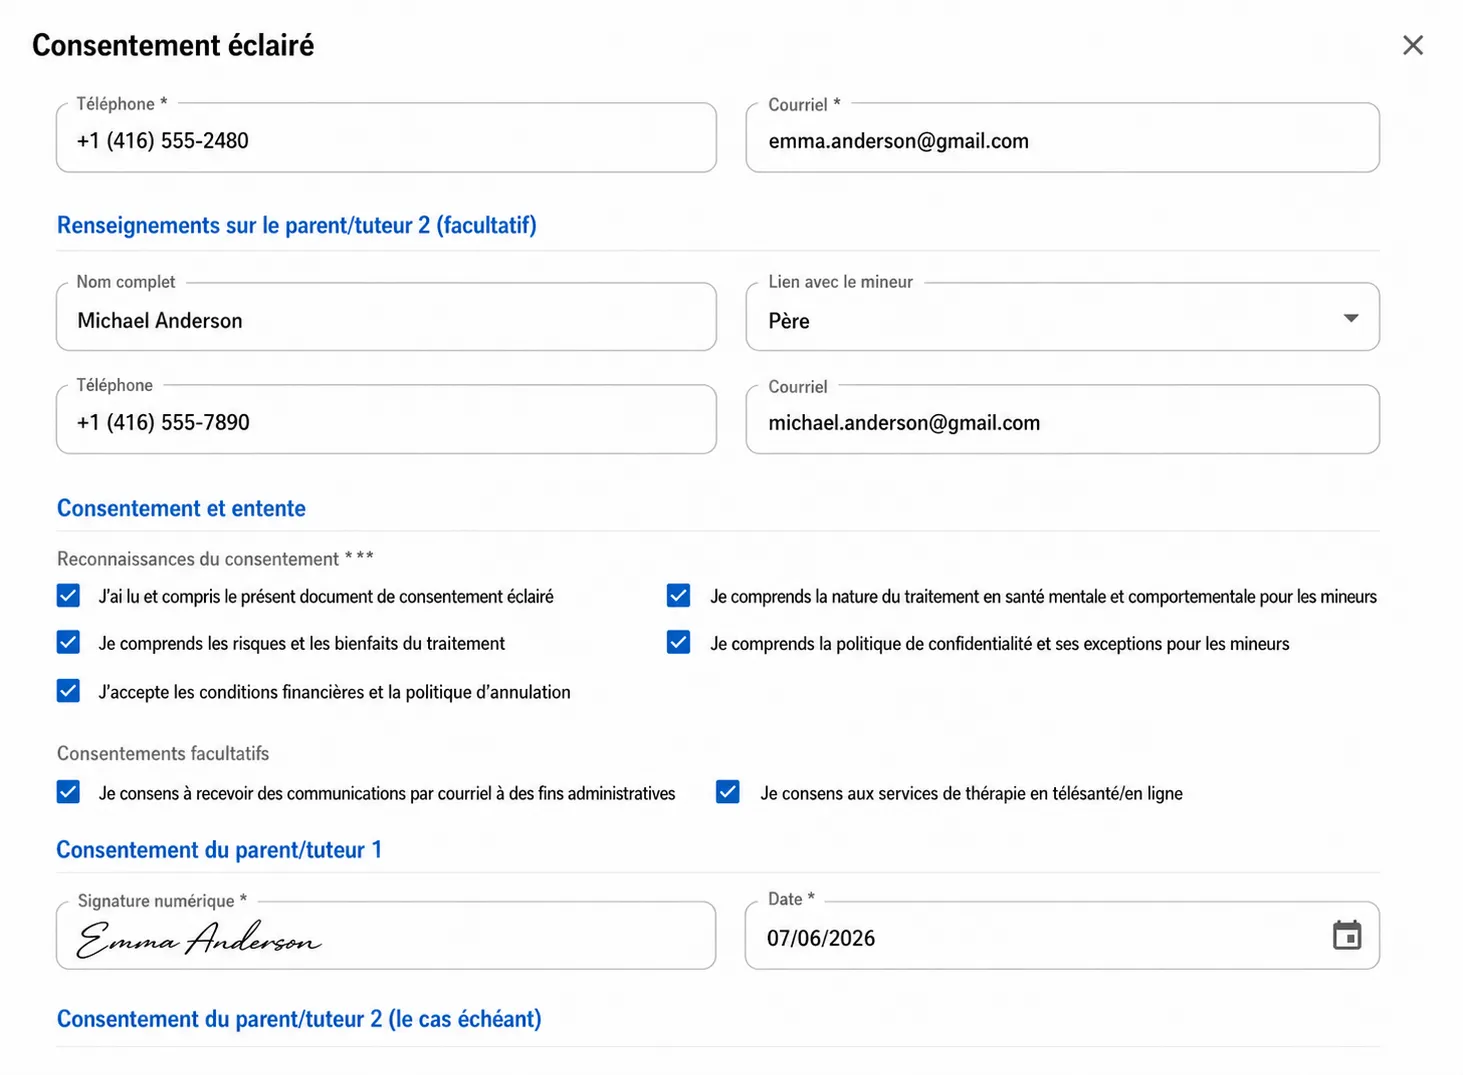Image resolution: width=1463 pixels, height=1075 pixels.
Task: Uncheck the nature du traitement en santé mentale checkbox
Action: tap(678, 596)
